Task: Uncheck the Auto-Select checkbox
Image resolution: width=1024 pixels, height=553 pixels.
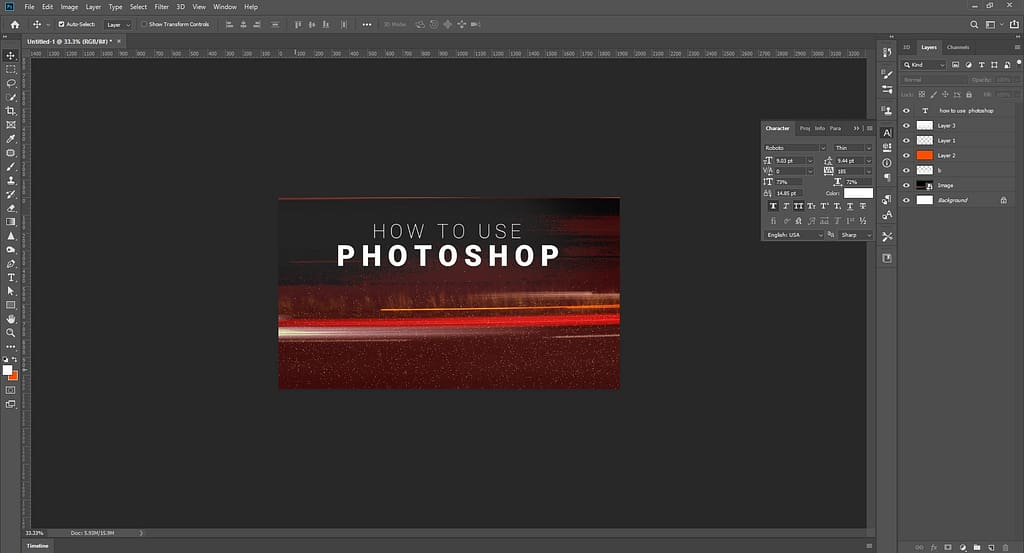Action: [61, 24]
